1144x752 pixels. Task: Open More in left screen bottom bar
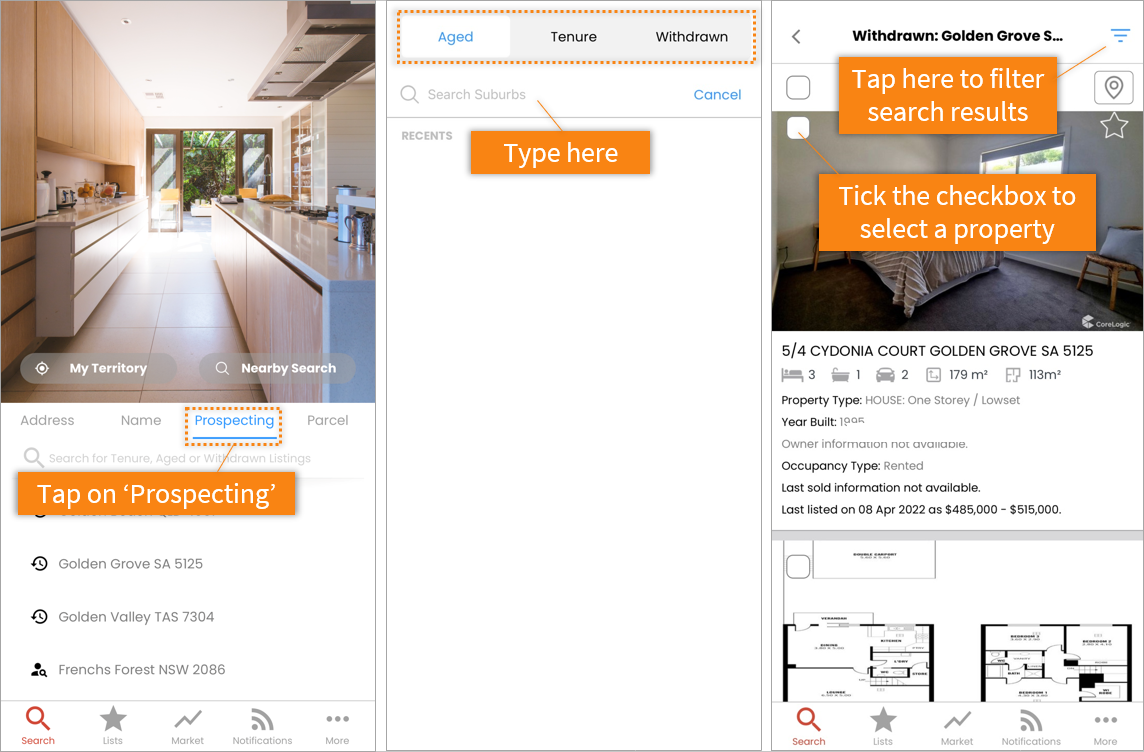[x=337, y=726]
